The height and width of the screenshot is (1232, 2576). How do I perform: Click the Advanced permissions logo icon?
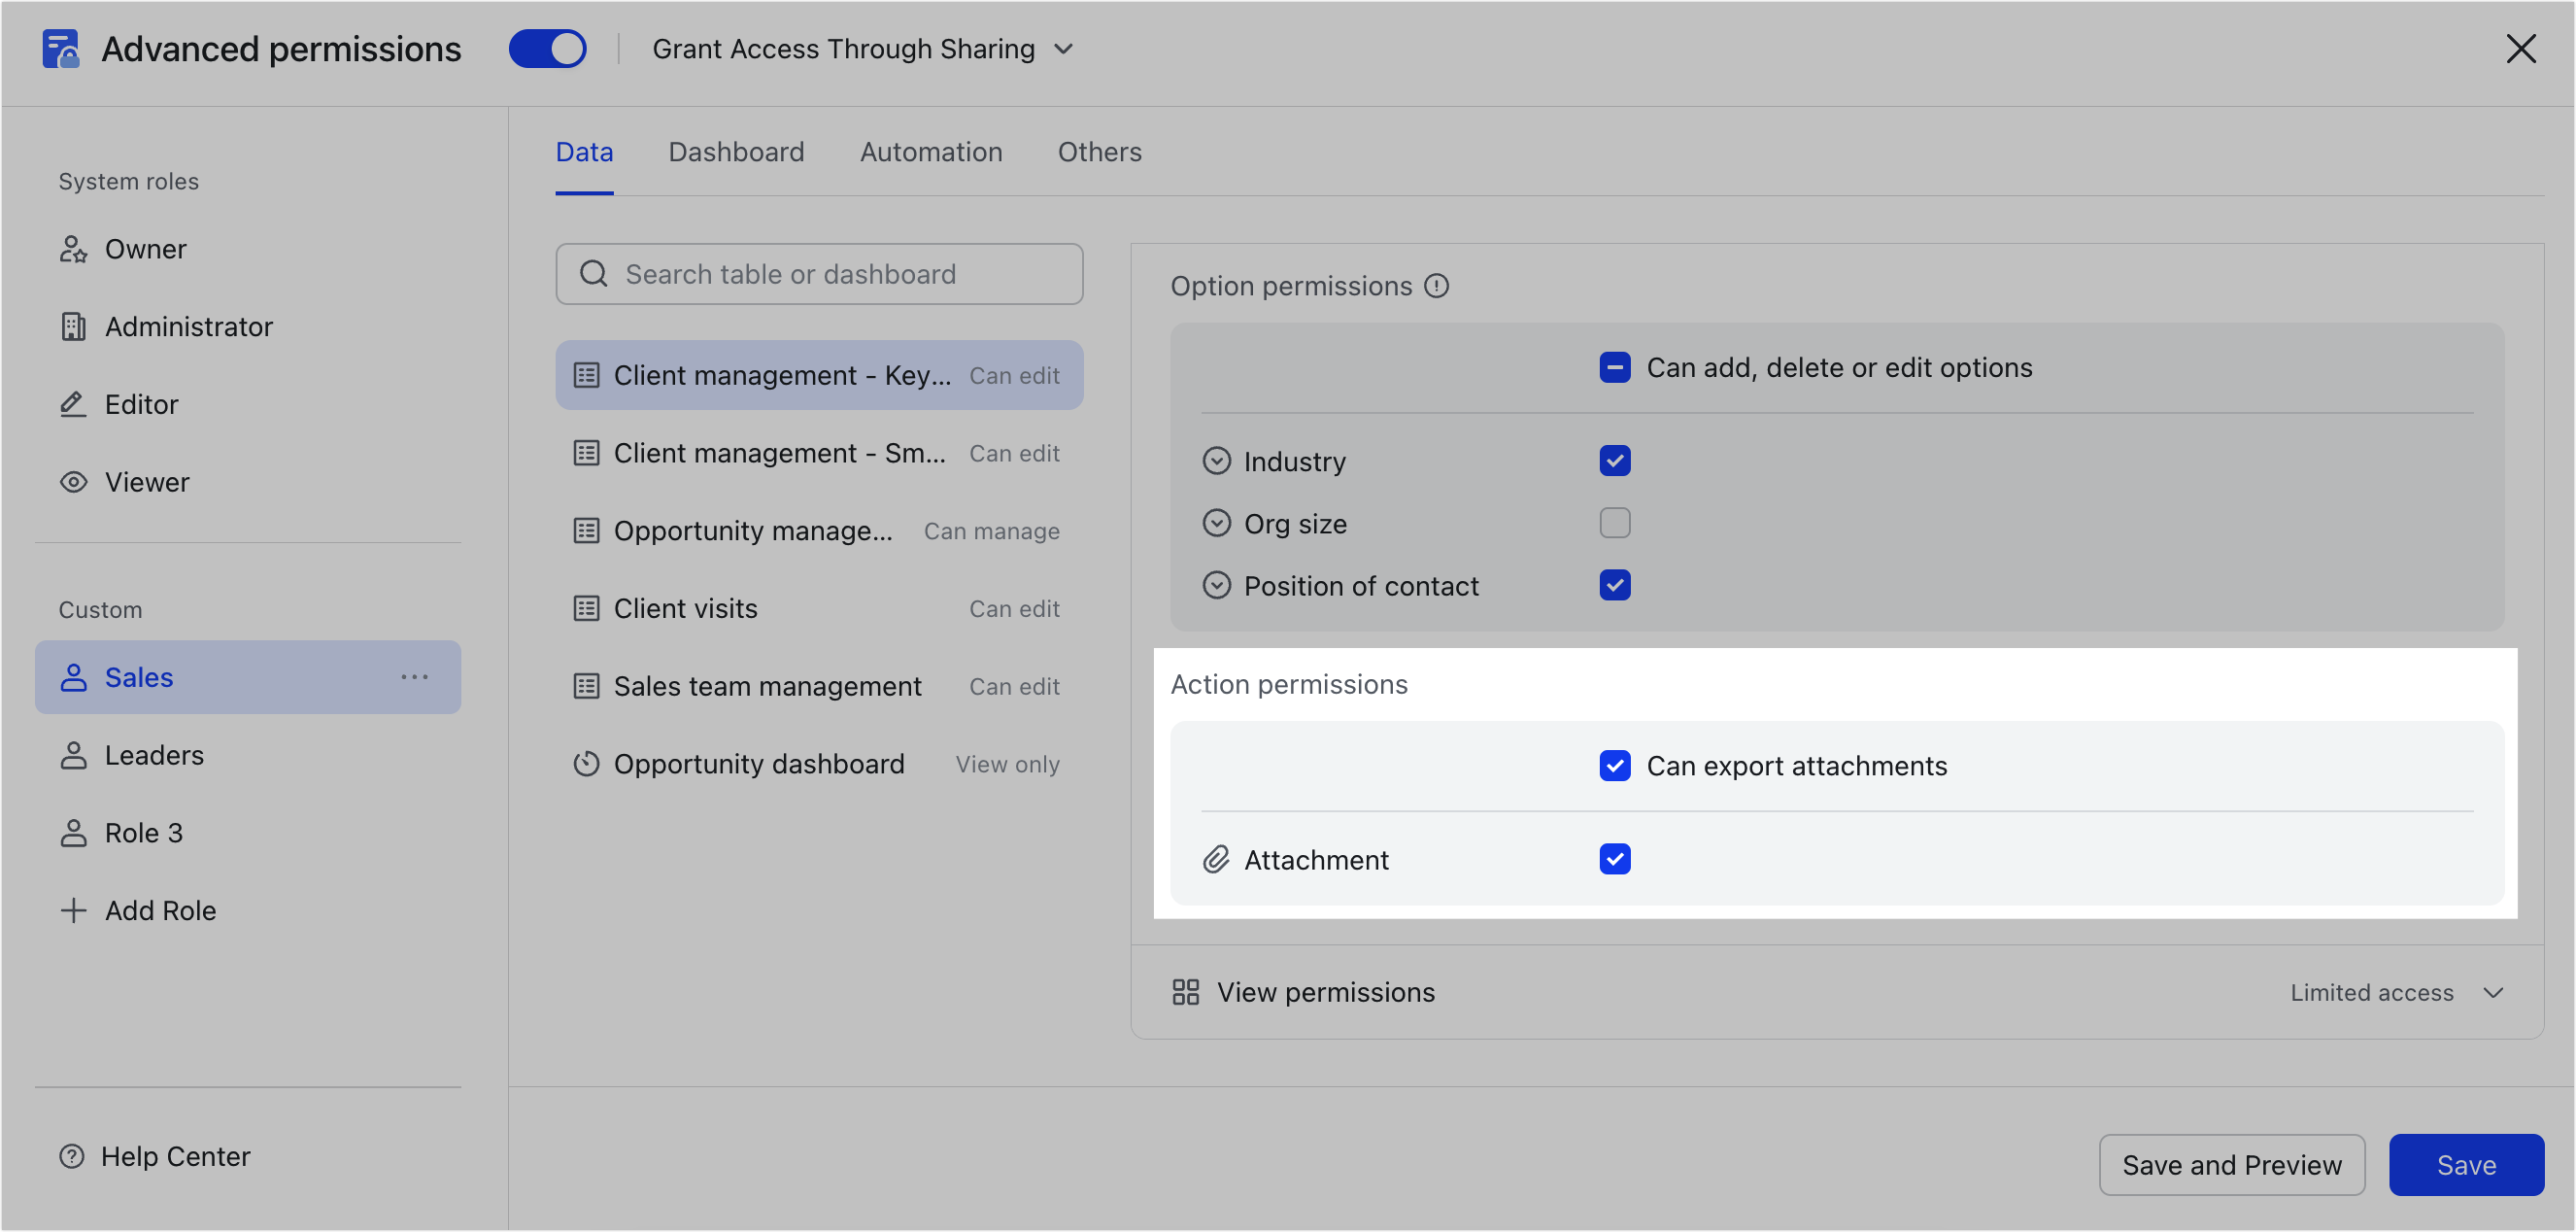[61, 49]
